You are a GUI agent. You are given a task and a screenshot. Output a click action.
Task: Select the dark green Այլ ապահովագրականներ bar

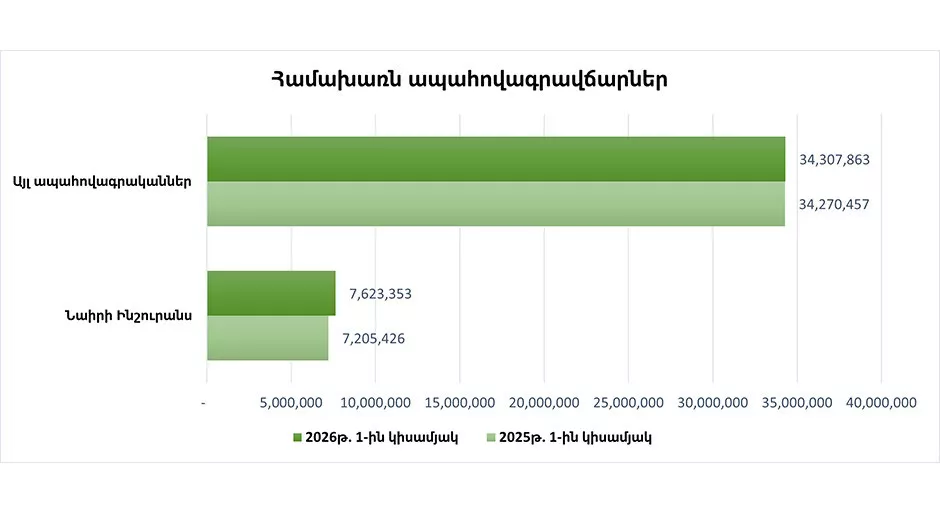(496, 159)
